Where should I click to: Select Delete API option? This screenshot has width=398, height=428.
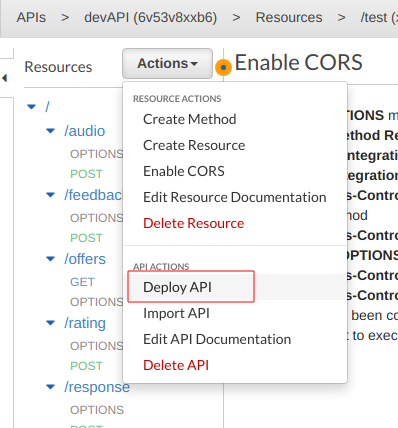coord(176,365)
